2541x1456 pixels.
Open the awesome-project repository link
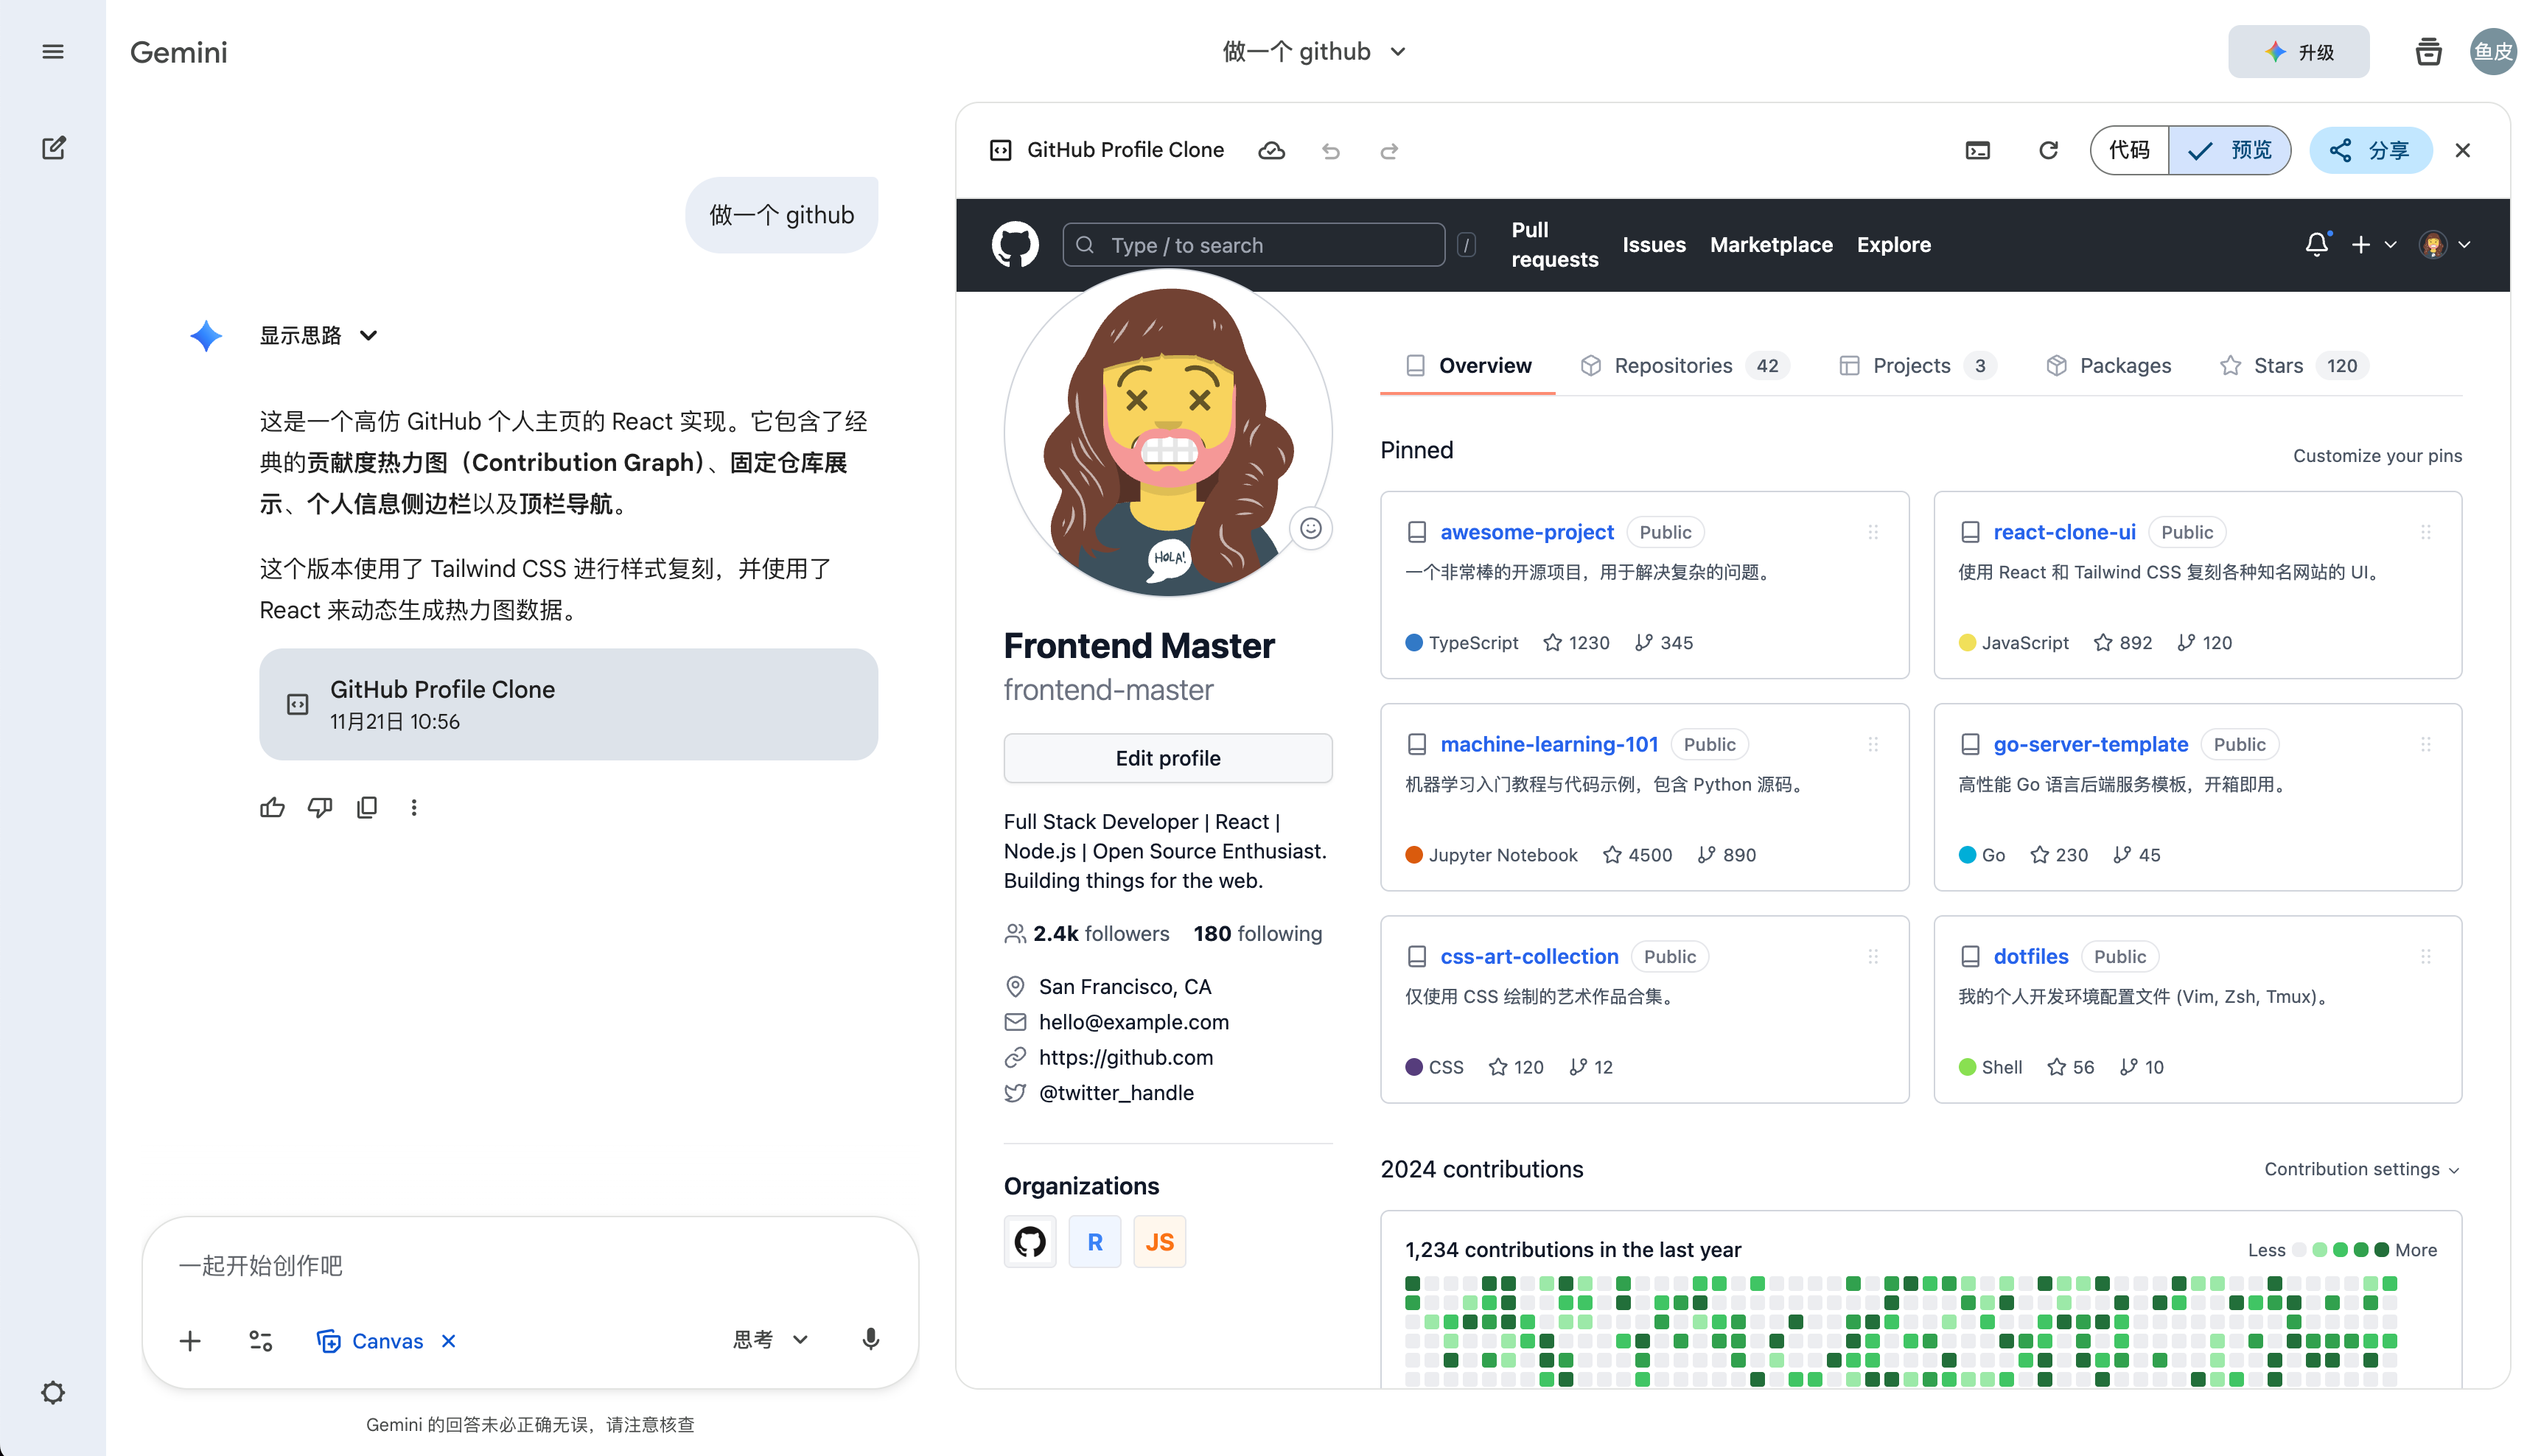pyautogui.click(x=1526, y=532)
